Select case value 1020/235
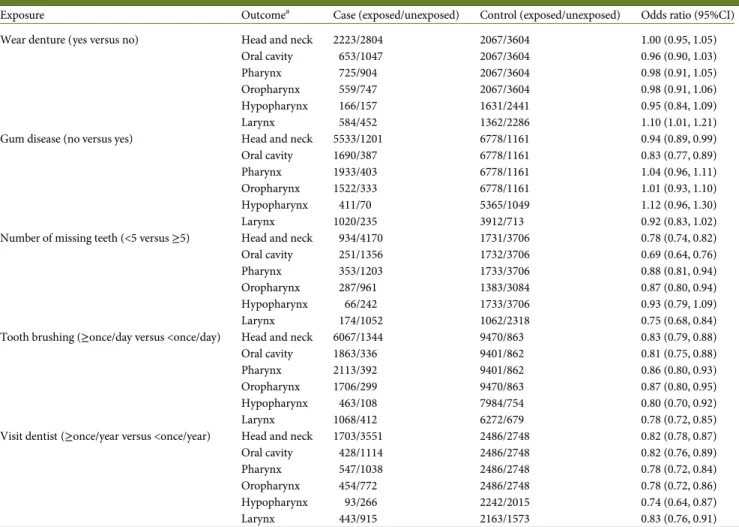This screenshot has height=527, width=739. [x=355, y=222]
